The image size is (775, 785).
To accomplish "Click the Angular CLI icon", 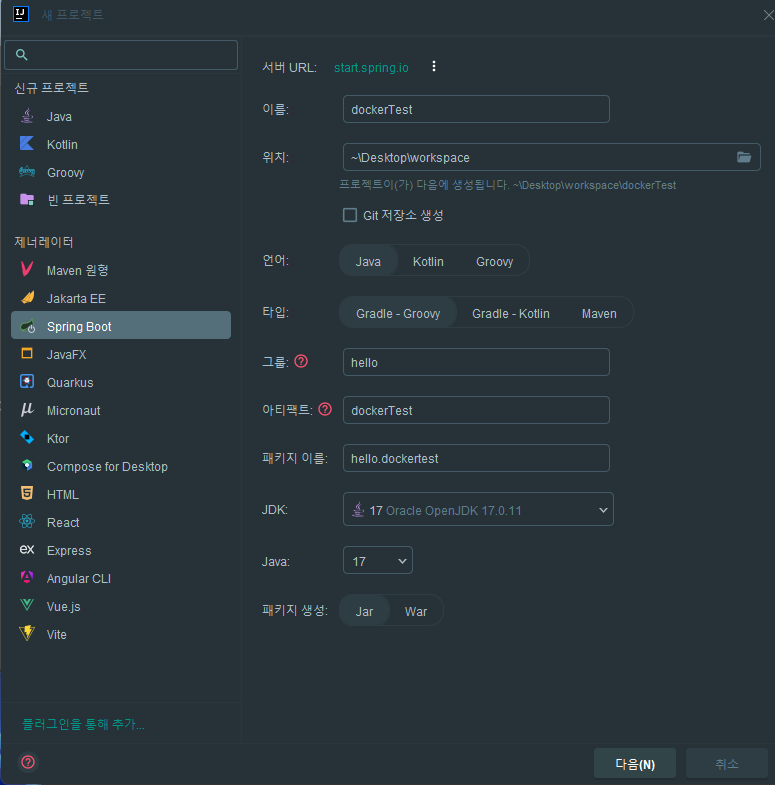I will coord(27,577).
